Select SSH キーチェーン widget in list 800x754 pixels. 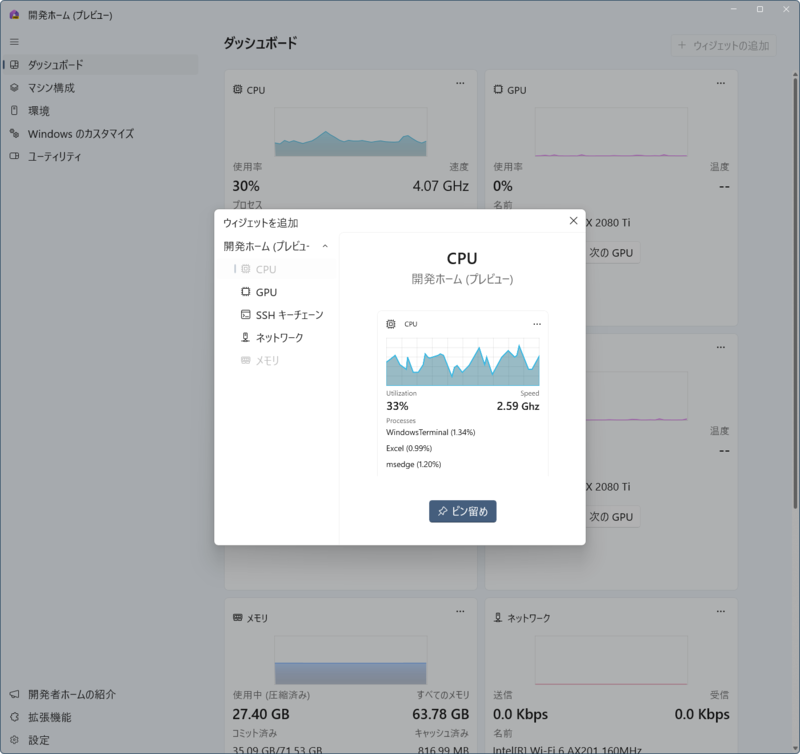pyautogui.click(x=278, y=315)
